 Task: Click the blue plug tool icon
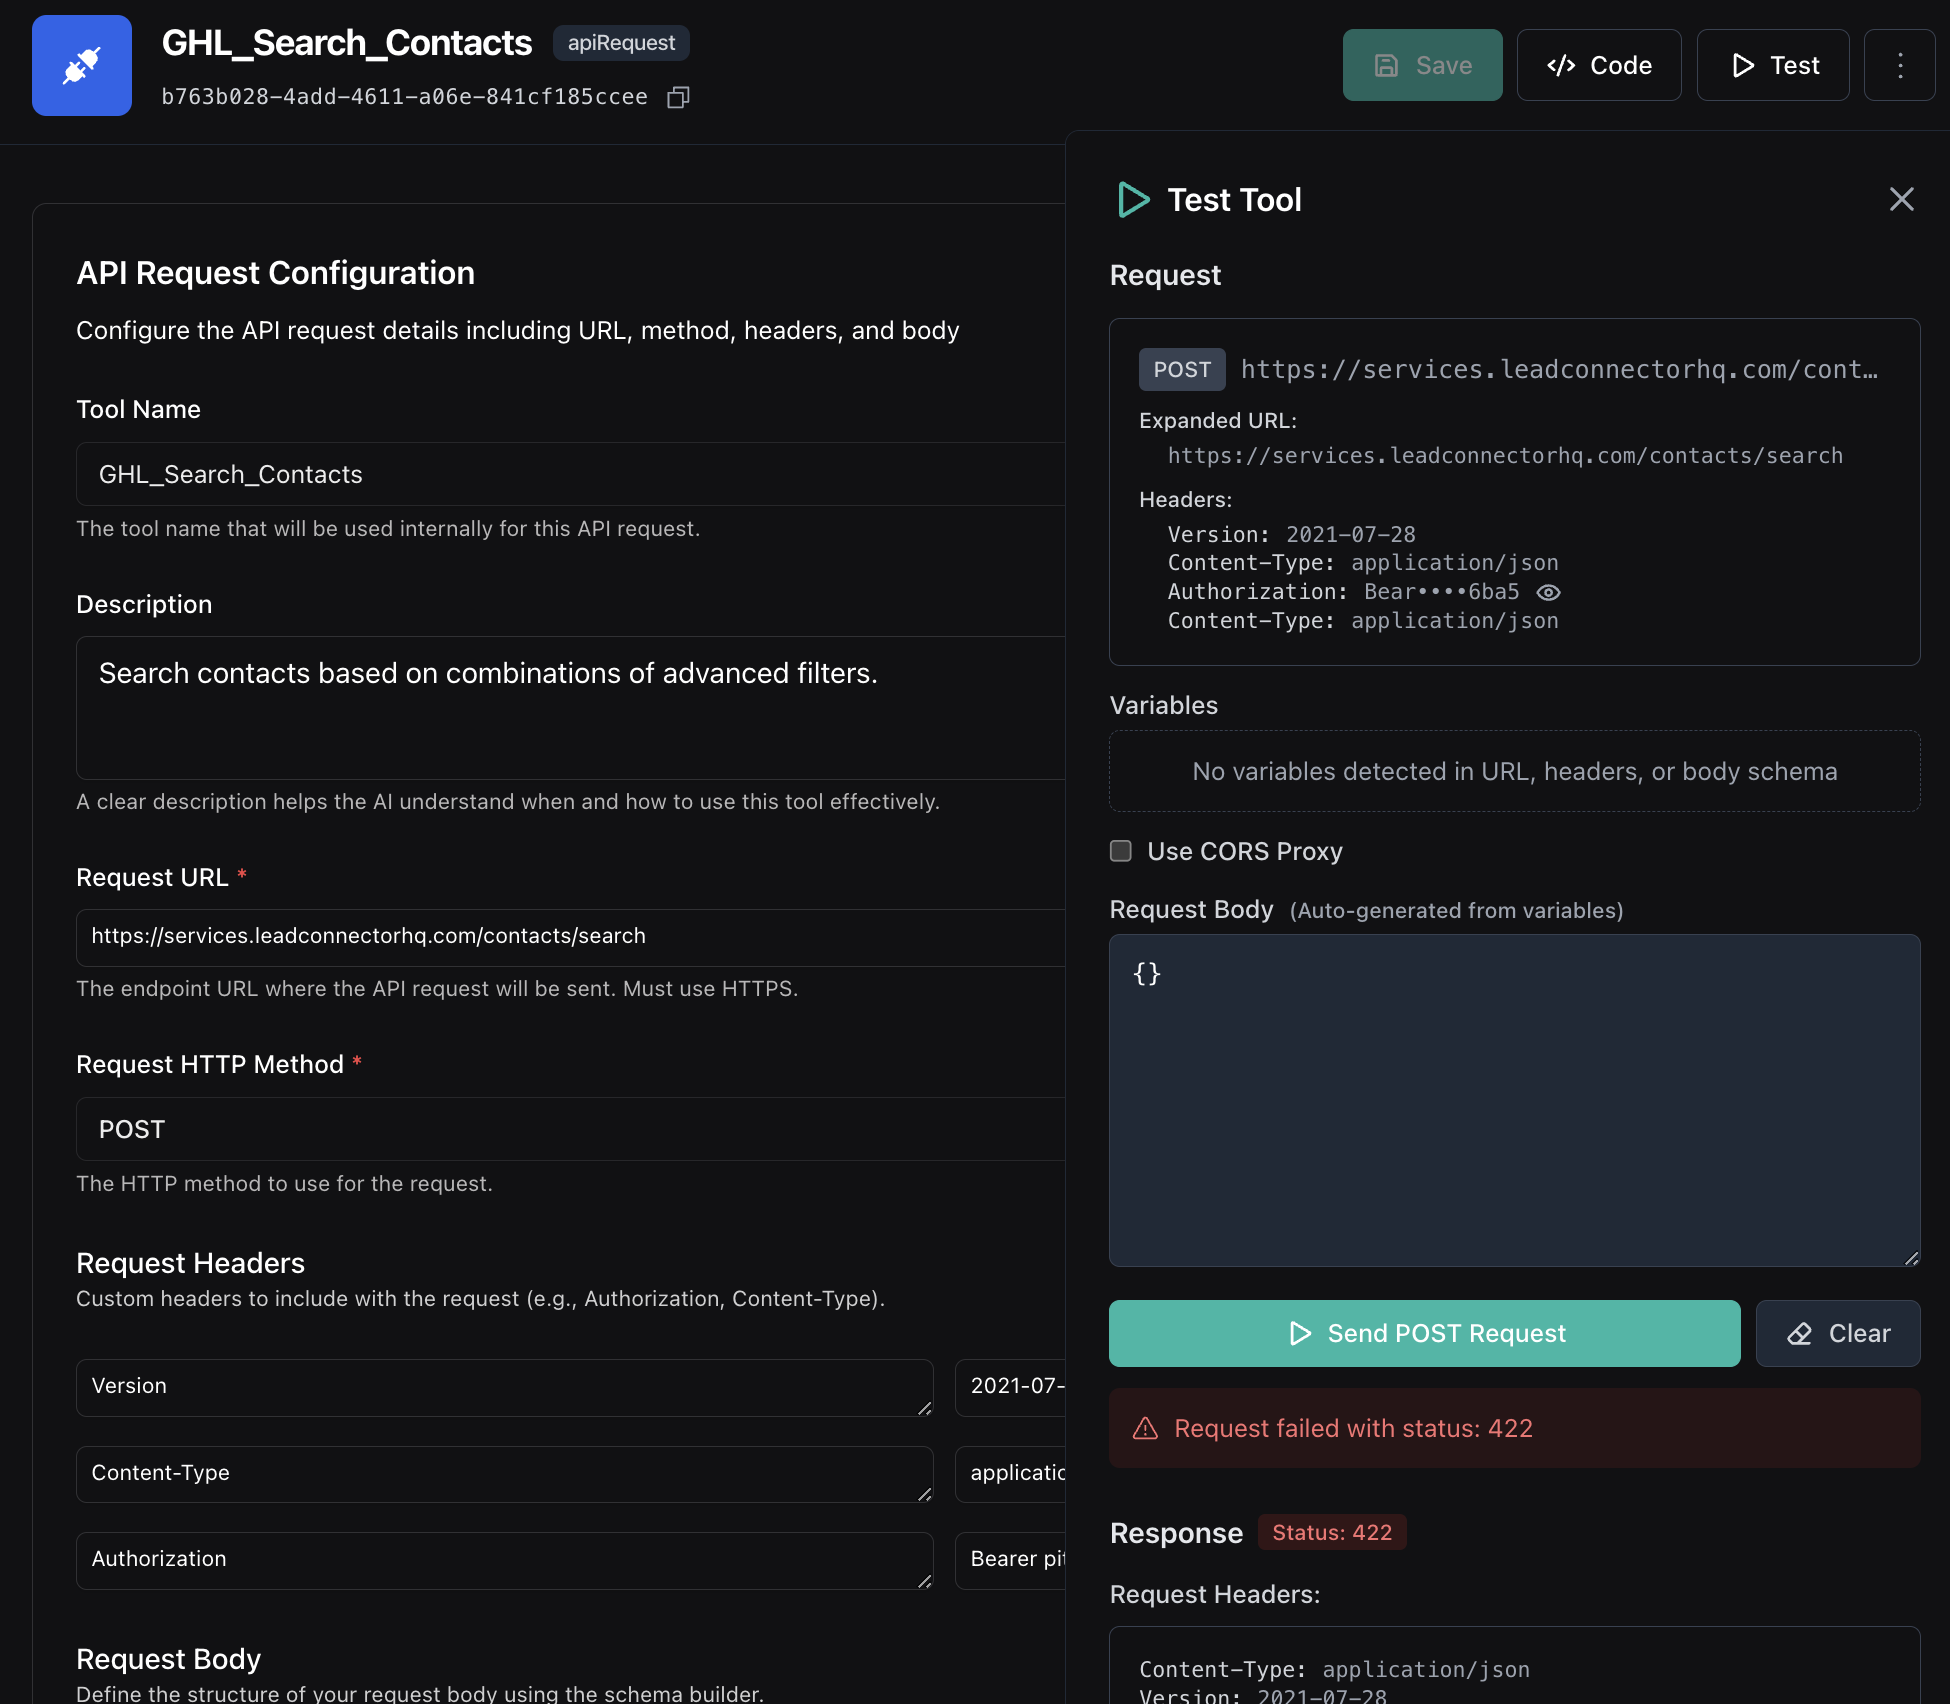[82, 66]
